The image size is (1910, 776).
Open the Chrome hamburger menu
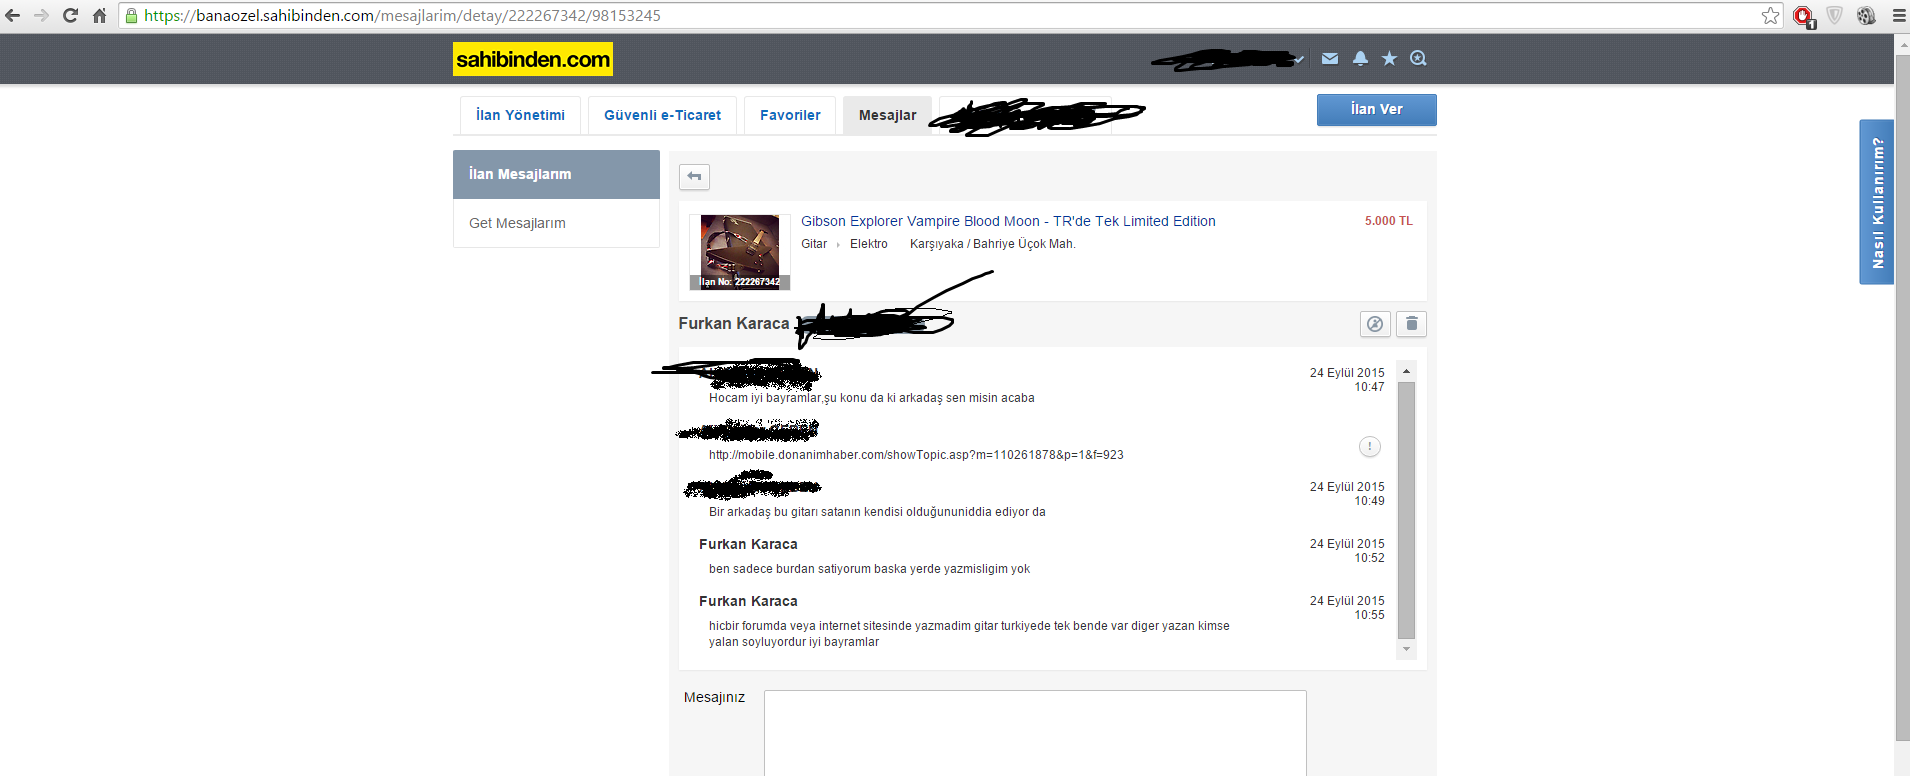coord(1898,15)
